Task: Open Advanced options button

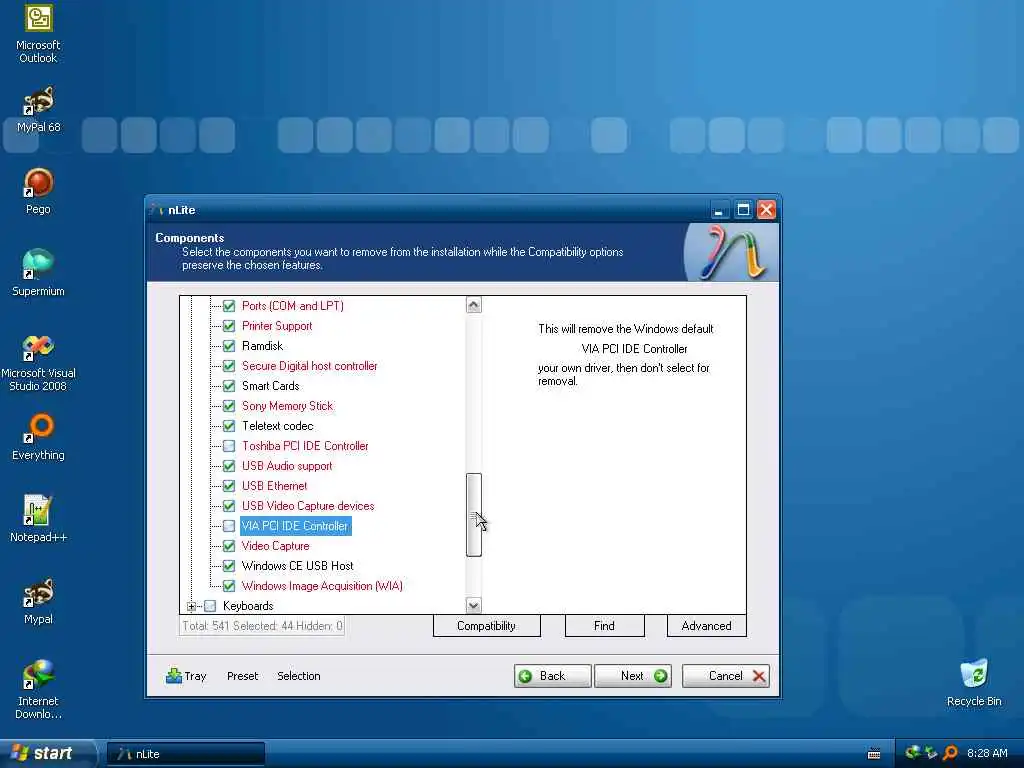Action: click(706, 626)
